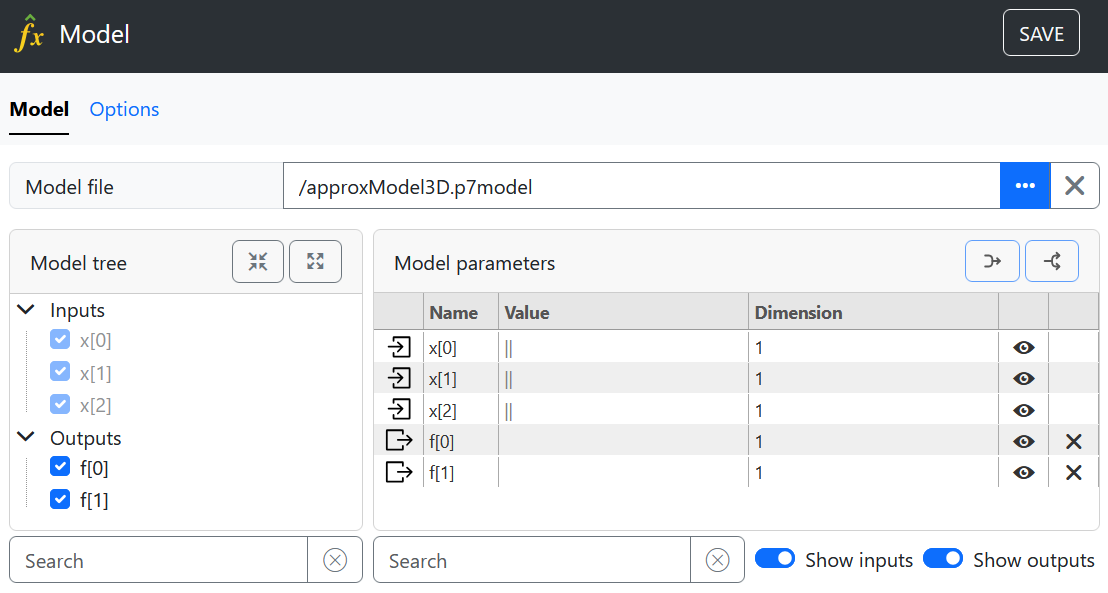Browse for model file with ellipsis button
Image resolution: width=1108 pixels, height=593 pixels.
click(1025, 186)
